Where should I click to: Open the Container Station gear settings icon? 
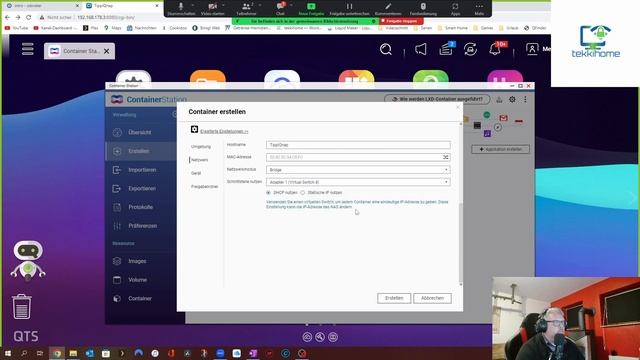click(x=512, y=99)
